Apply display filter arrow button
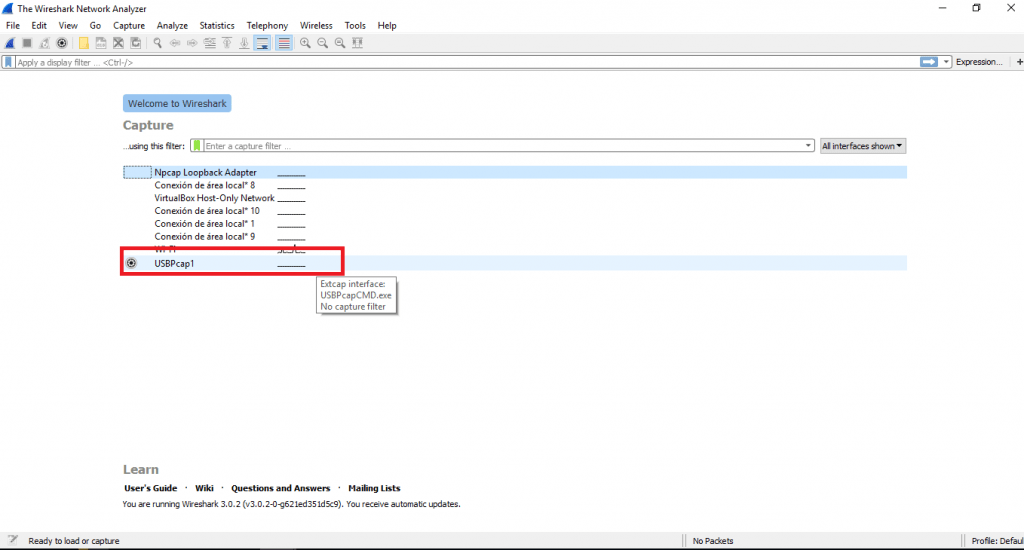1024x550 pixels. pos(929,62)
